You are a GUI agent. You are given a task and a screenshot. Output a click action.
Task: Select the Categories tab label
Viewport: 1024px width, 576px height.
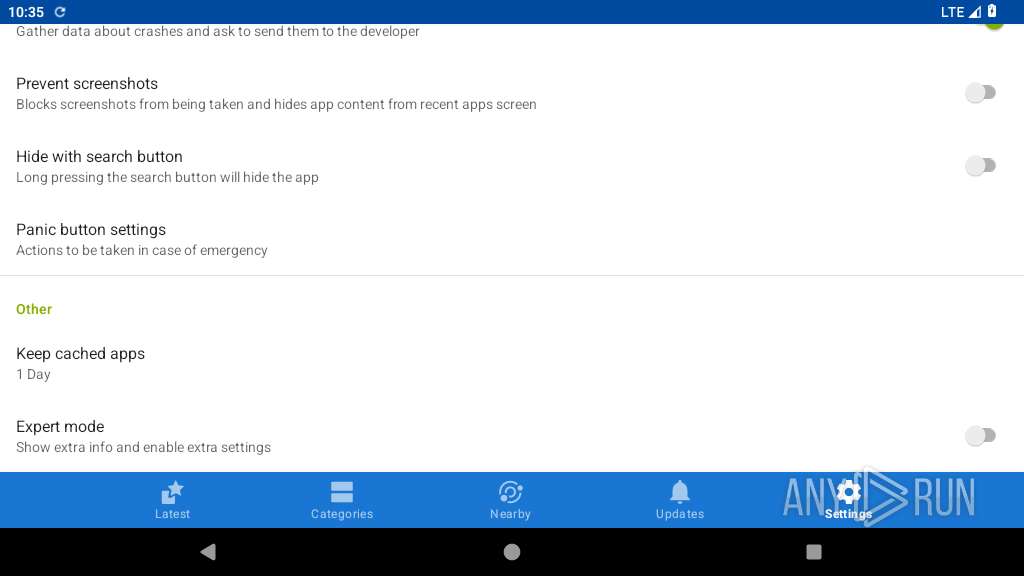[x=342, y=514]
